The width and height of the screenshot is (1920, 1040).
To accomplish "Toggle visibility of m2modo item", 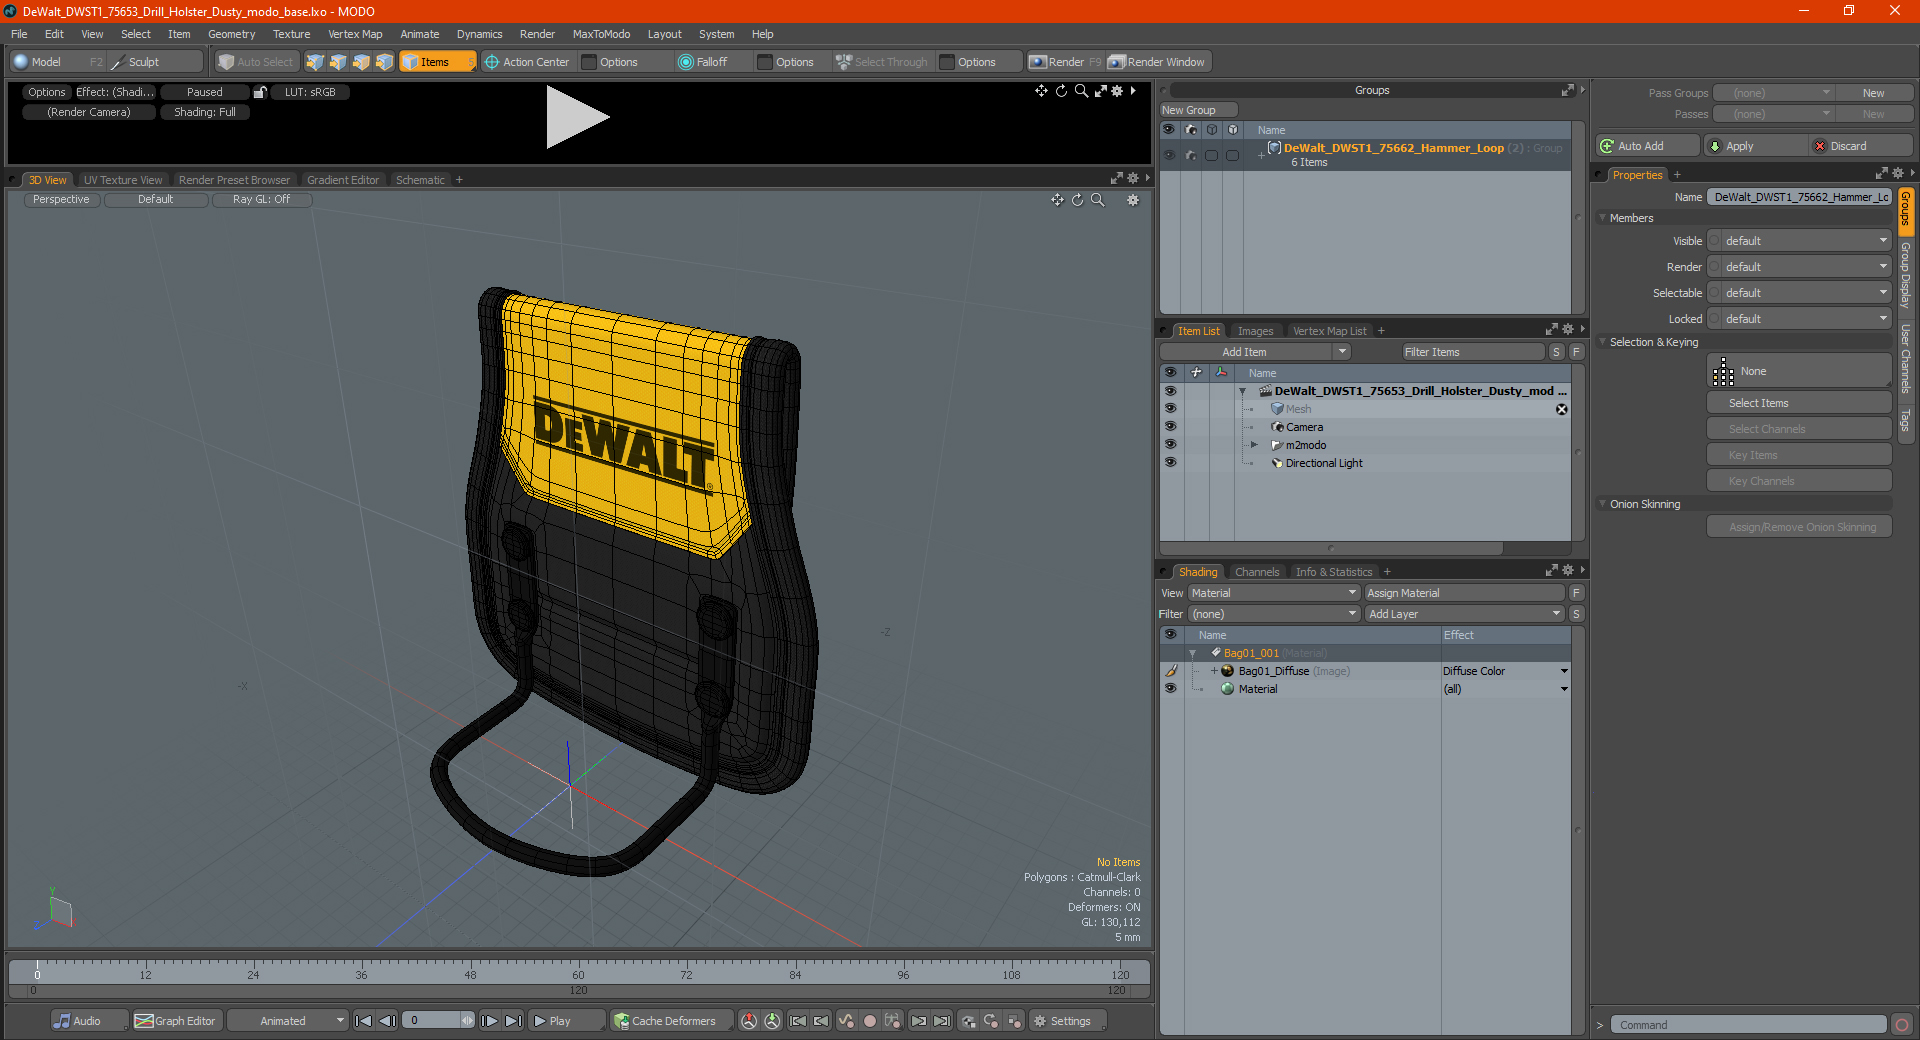I will (1170, 445).
